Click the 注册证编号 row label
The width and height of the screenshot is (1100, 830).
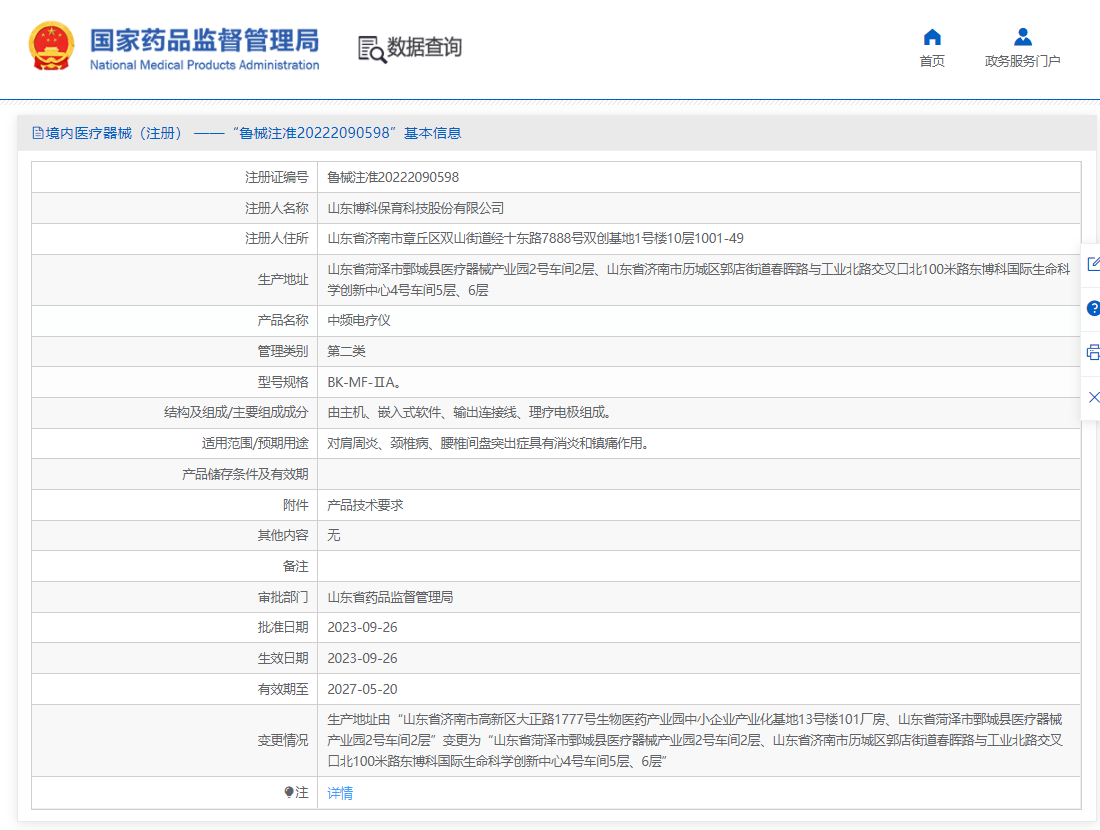(276, 178)
